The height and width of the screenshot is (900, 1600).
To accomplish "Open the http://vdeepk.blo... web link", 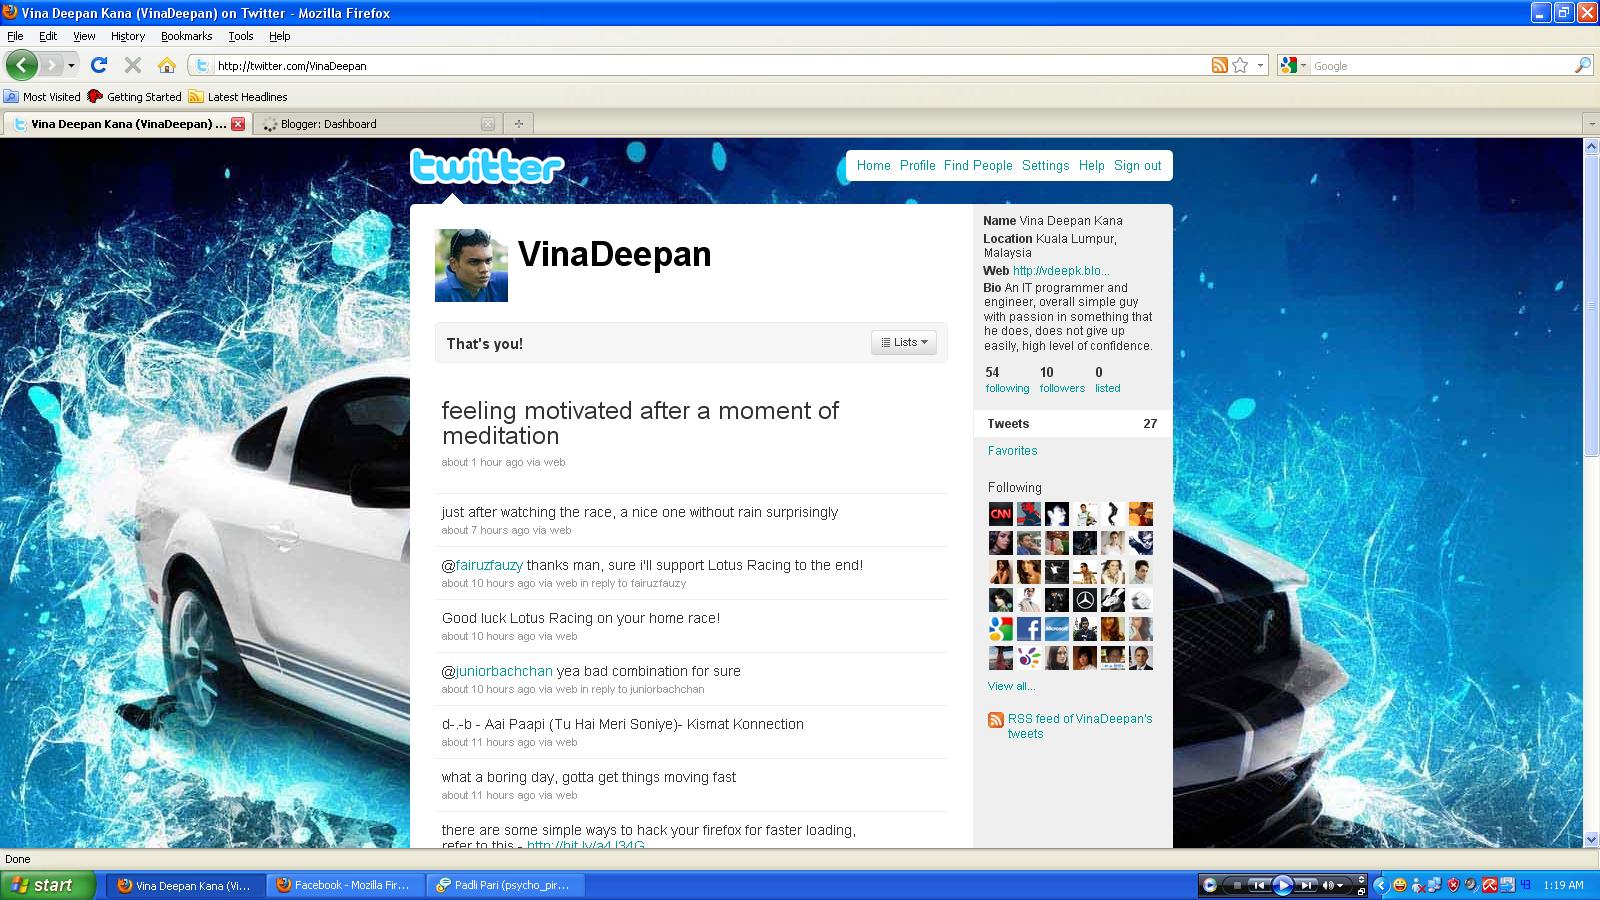I will click(x=1061, y=271).
